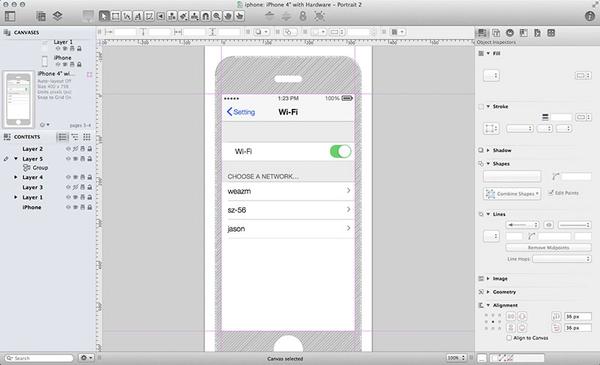Select the Group item under Layer 5

36,168
